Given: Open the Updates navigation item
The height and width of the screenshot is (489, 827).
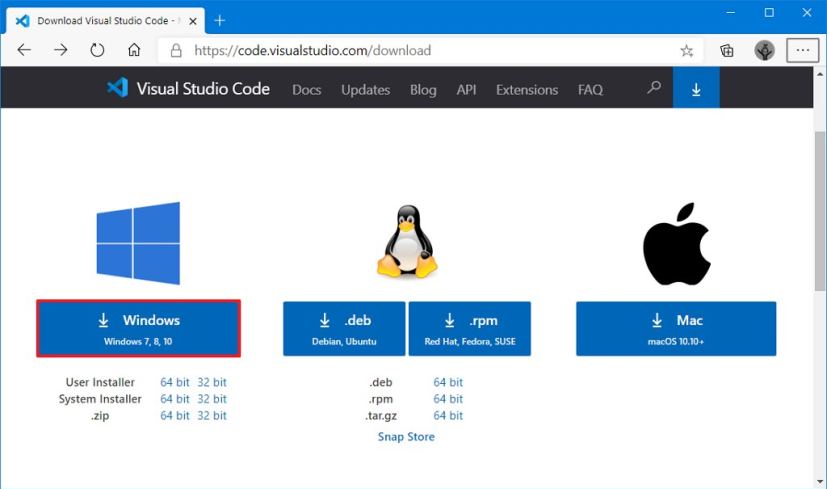Looking at the screenshot, I should [366, 90].
